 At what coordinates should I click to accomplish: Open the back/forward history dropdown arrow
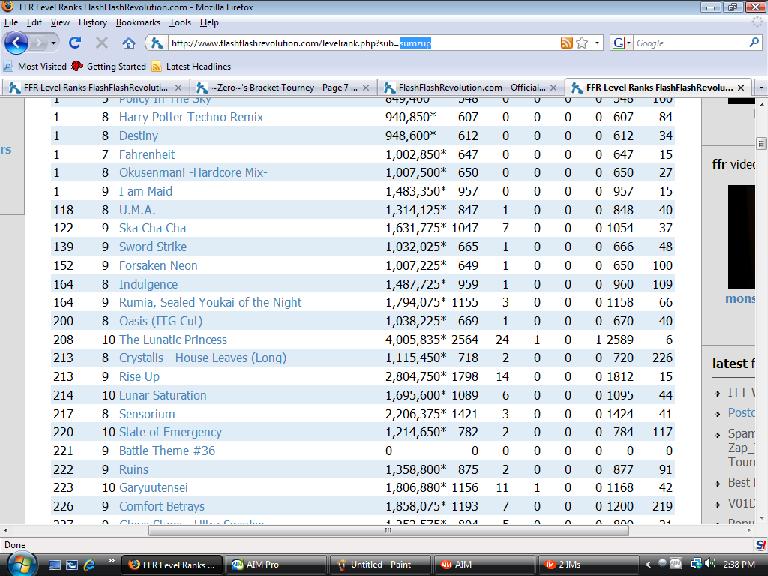pyautogui.click(x=53, y=43)
